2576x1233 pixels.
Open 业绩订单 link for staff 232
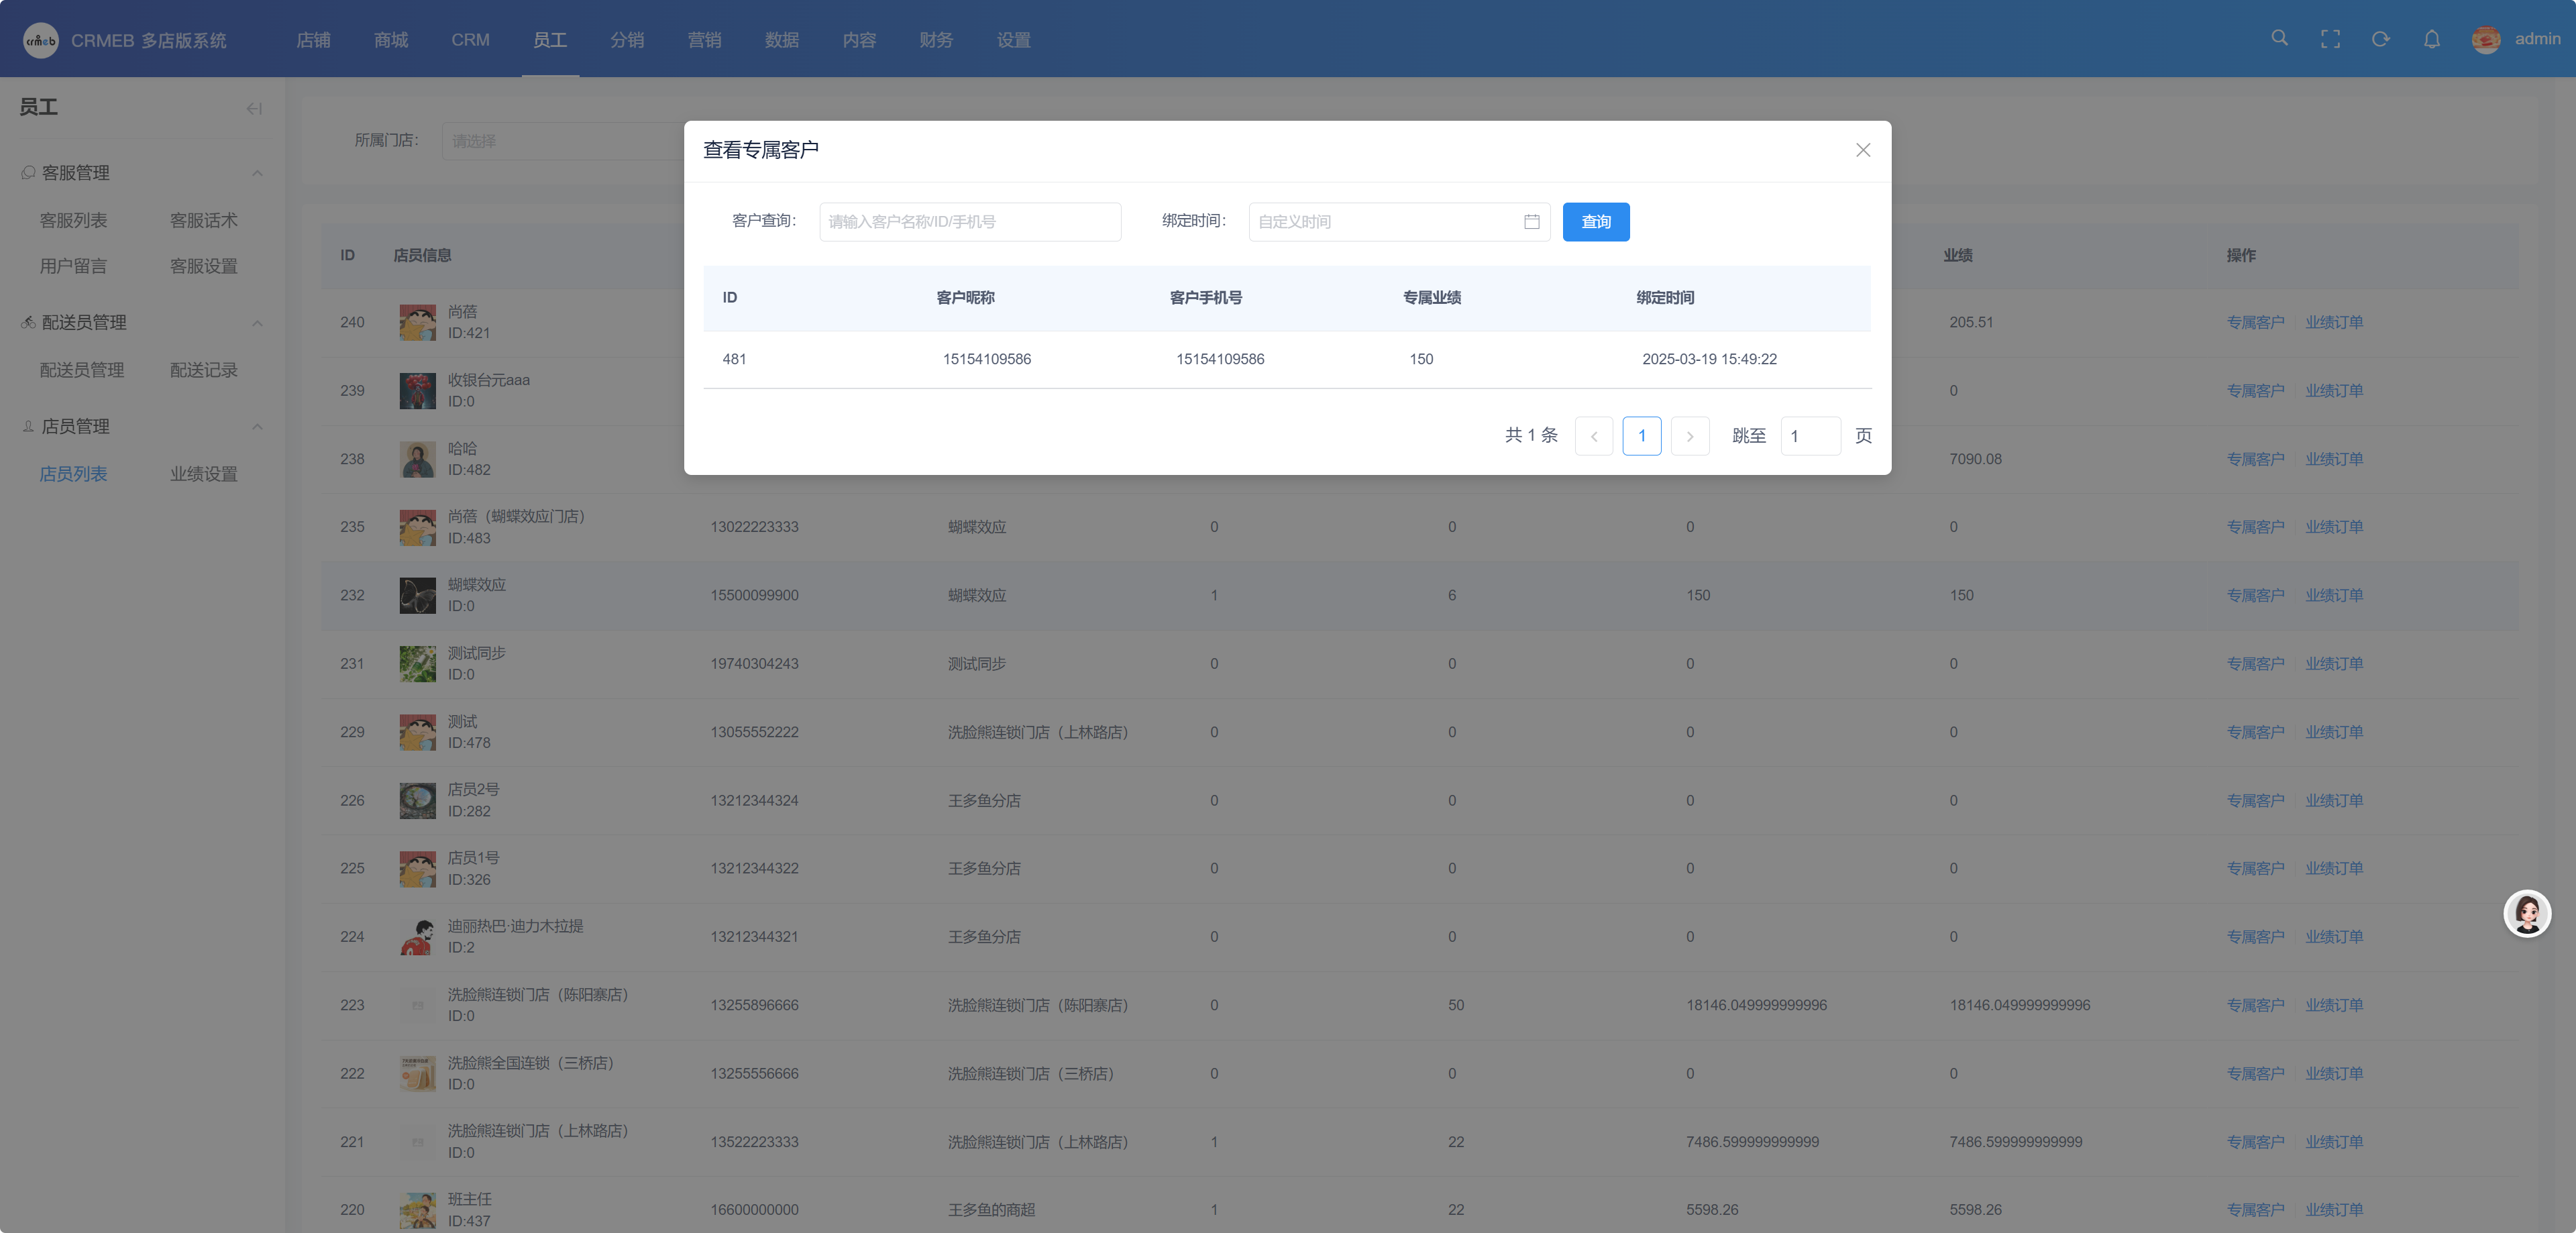tap(2334, 595)
